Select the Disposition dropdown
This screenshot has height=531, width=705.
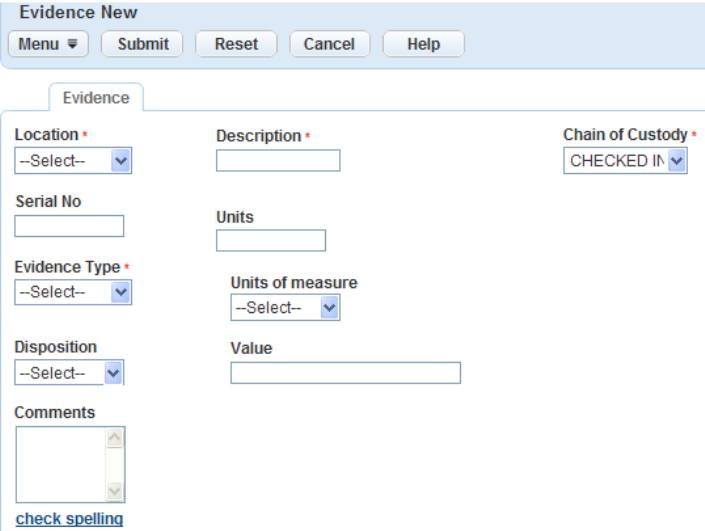pyautogui.click(x=69, y=373)
